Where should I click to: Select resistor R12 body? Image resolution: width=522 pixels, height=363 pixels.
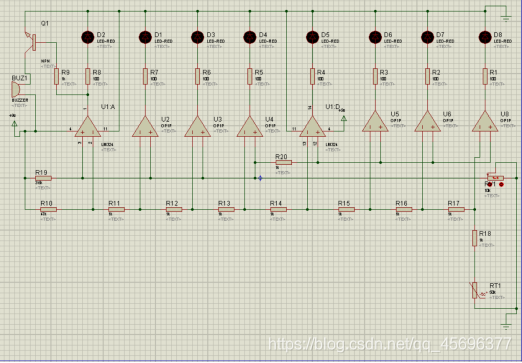pyautogui.click(x=174, y=209)
